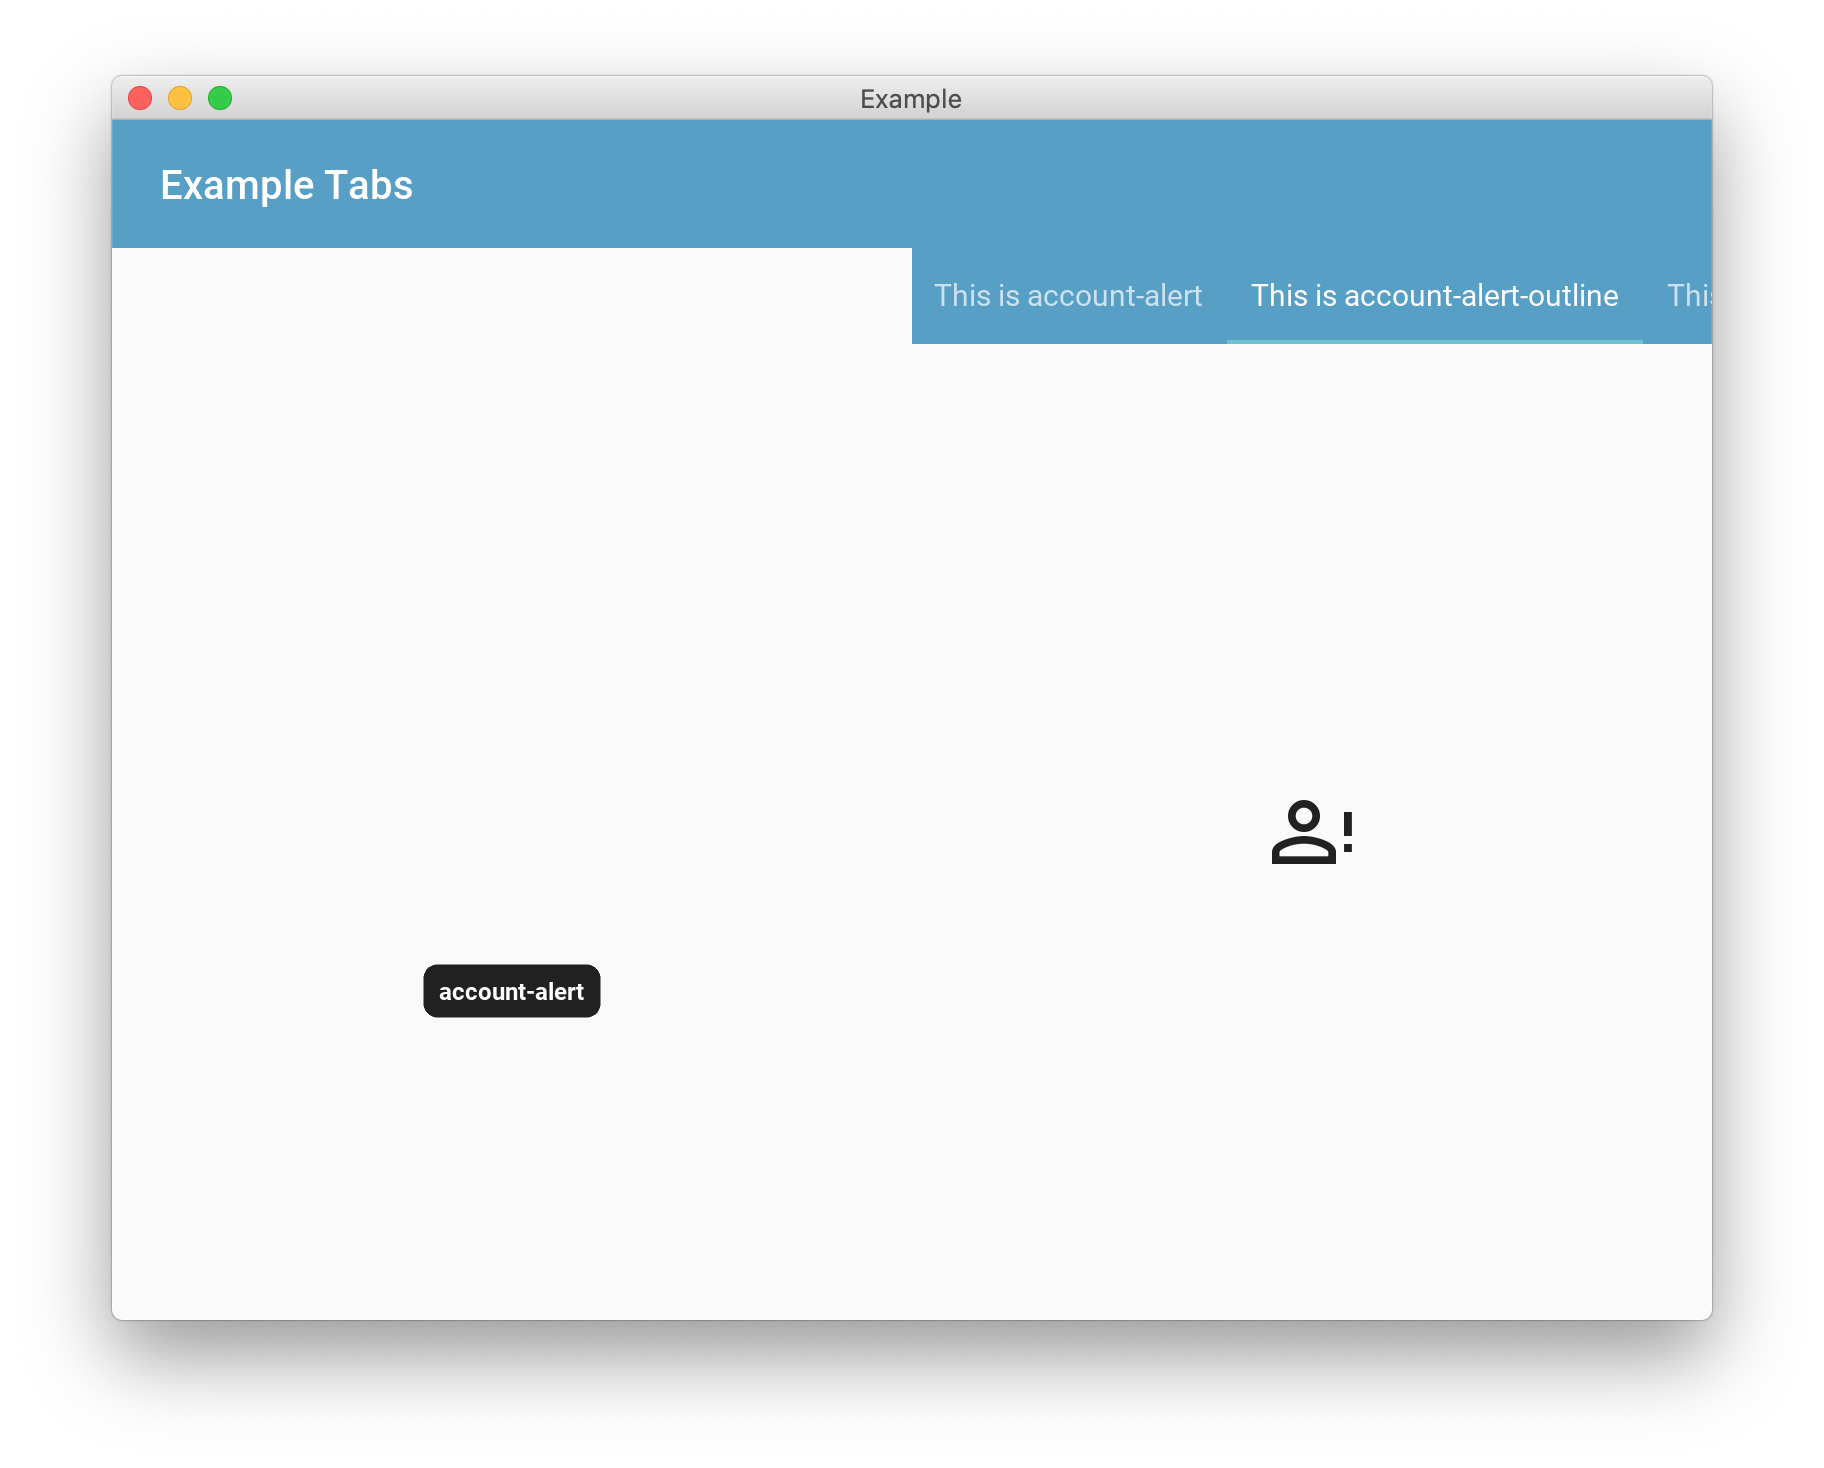The height and width of the screenshot is (1468, 1824).
Task: Click the 'Example' window title text
Action: 910,98
